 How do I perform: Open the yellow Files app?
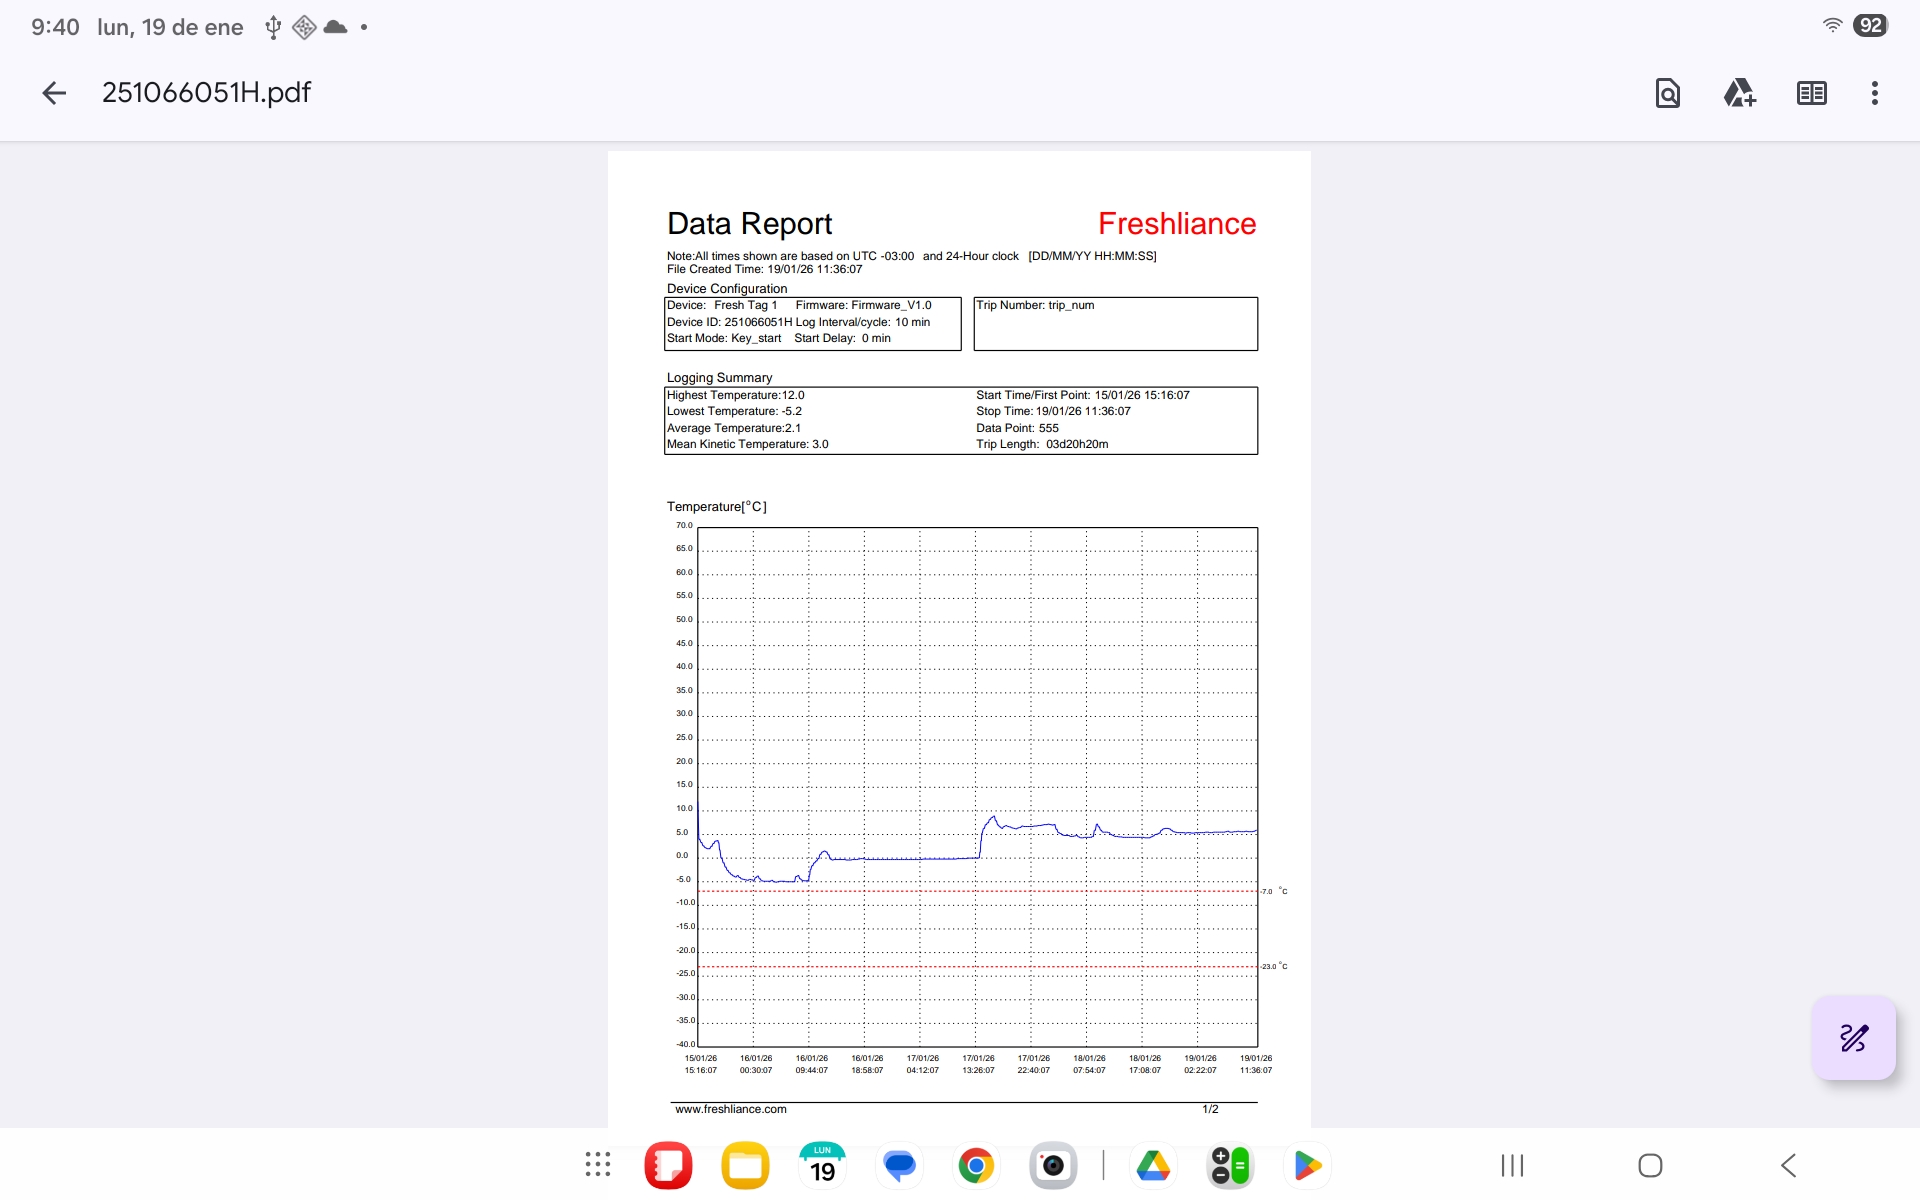745,1165
